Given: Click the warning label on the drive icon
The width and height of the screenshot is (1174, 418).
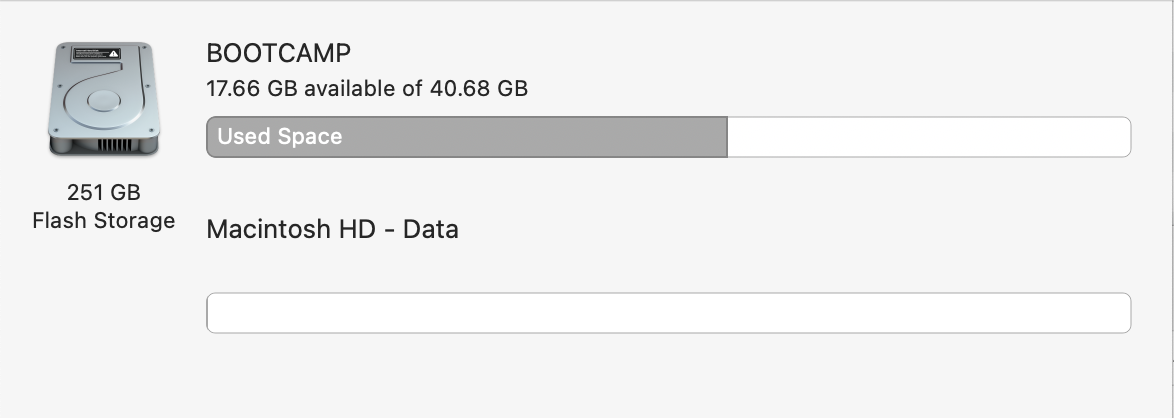Looking at the screenshot, I should coord(96,54).
